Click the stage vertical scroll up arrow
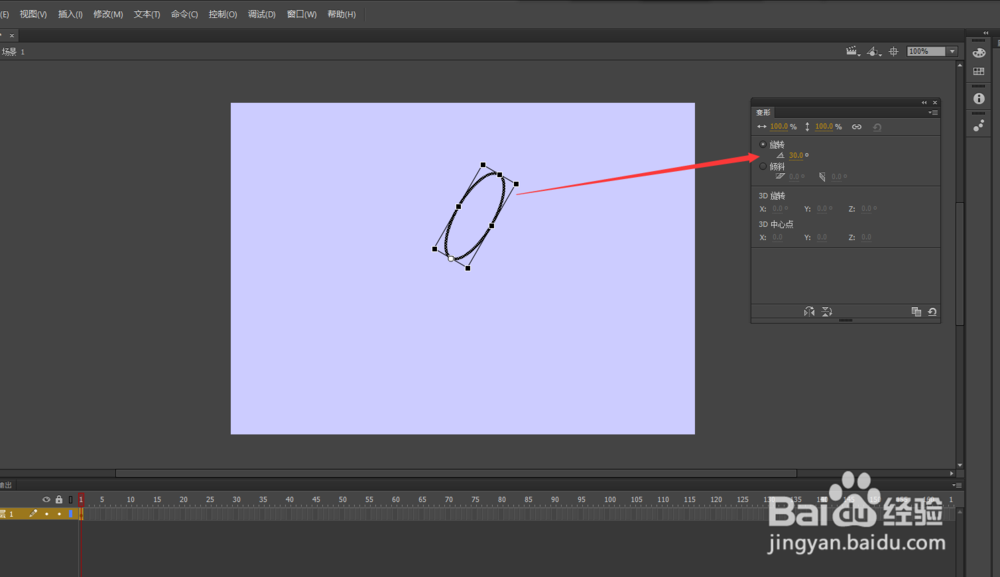Screen dimensions: 1000x577 pos(960,65)
